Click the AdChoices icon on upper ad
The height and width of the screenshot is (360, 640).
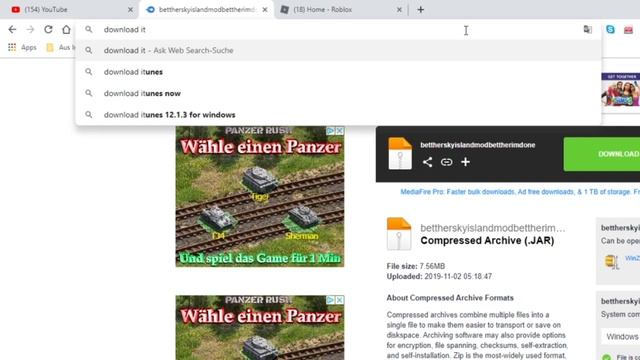[x=330, y=131]
